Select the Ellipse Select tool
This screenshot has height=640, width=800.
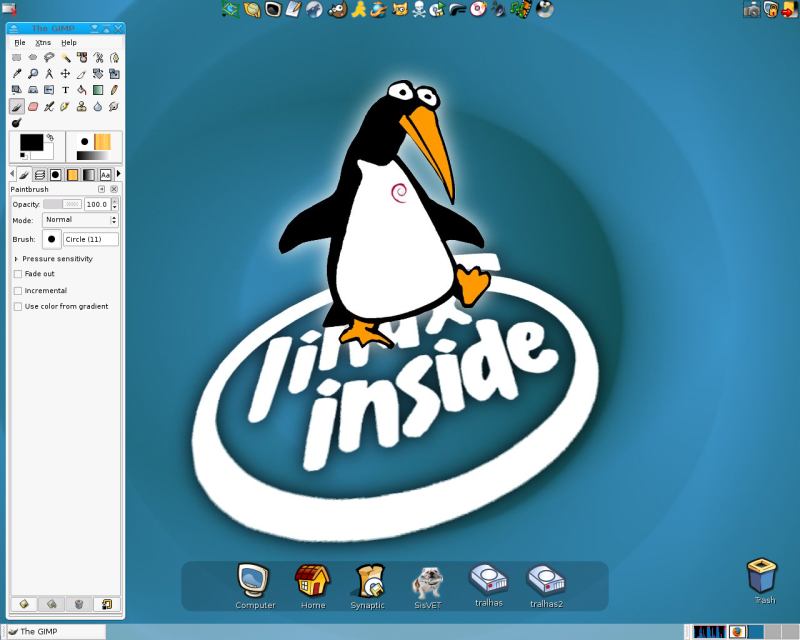coord(33,58)
